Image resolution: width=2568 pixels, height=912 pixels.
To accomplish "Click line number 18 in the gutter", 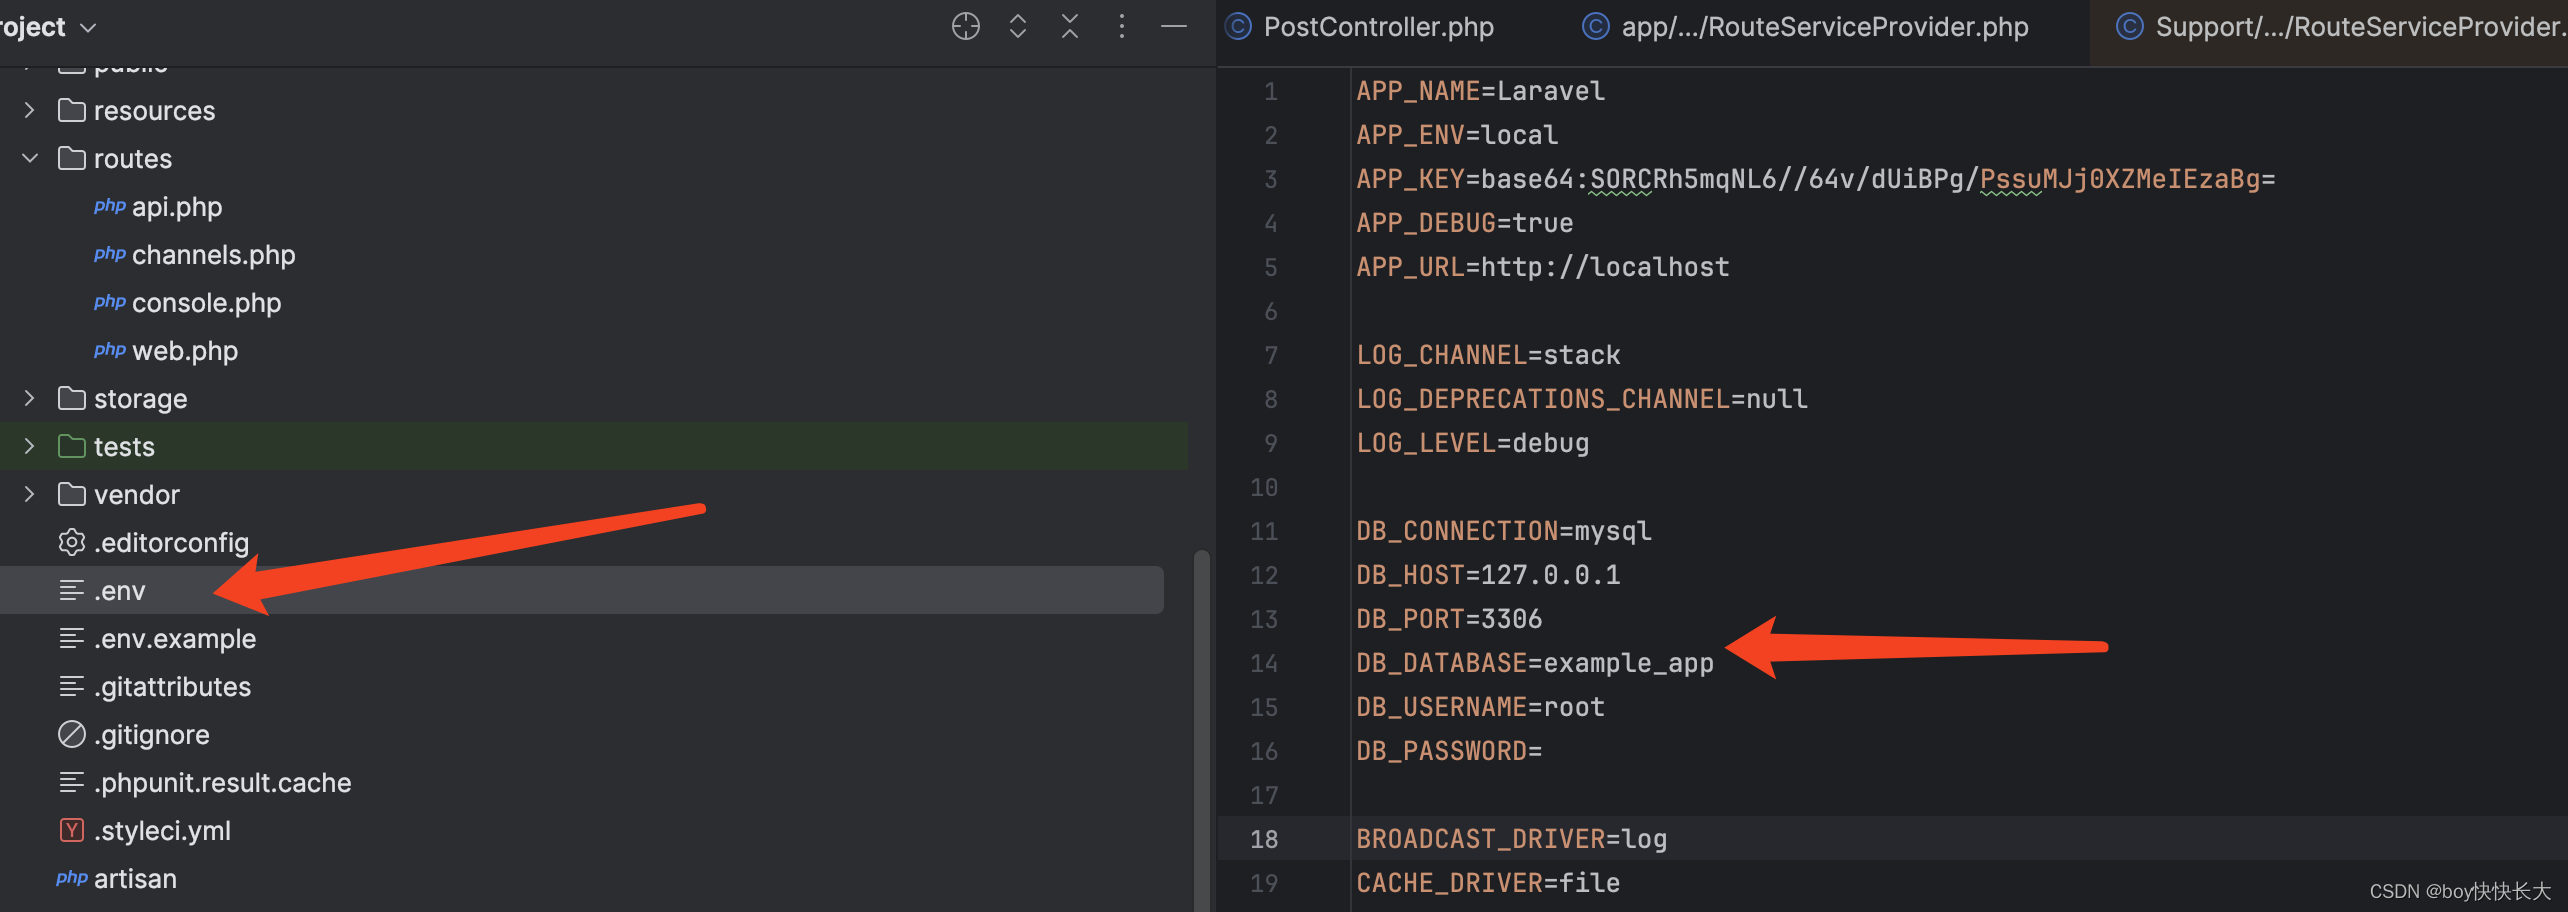I will pos(1264,839).
